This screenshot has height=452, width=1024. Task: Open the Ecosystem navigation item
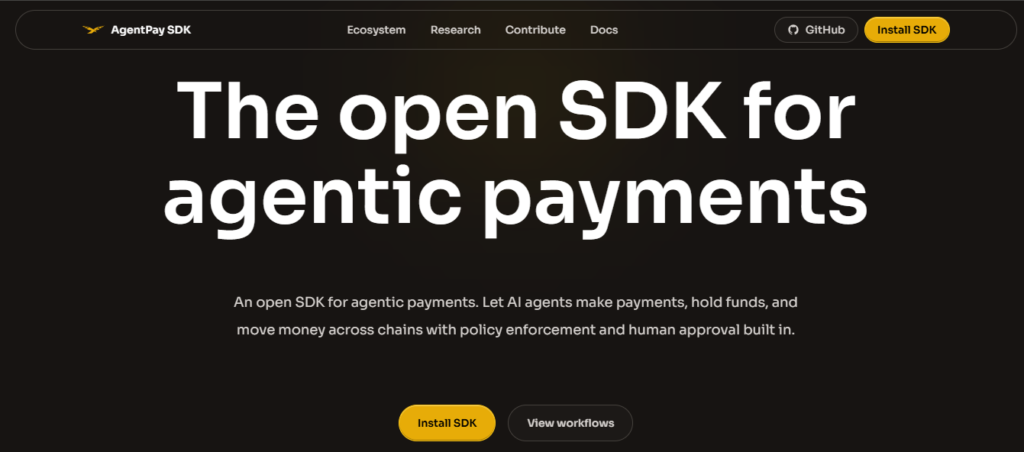point(376,30)
